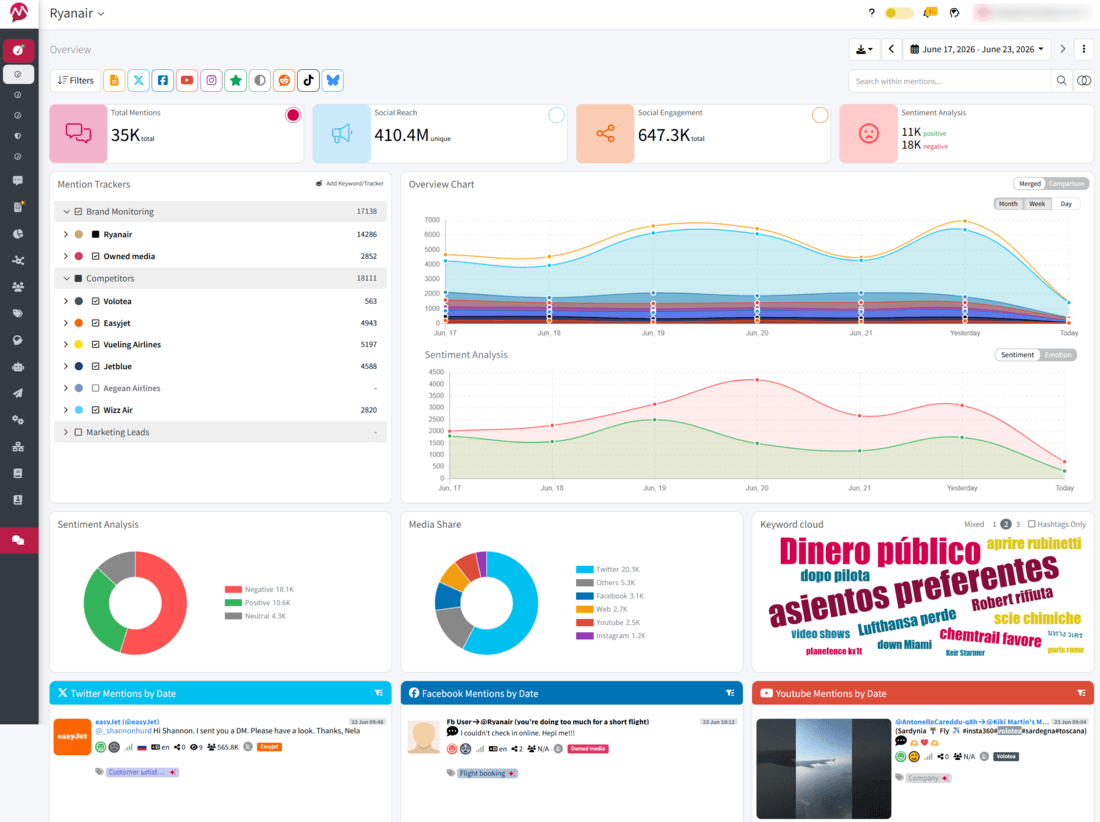Viewport: 1100px width, 822px height.
Task: Click the Flight booking tag
Action: tap(488, 773)
